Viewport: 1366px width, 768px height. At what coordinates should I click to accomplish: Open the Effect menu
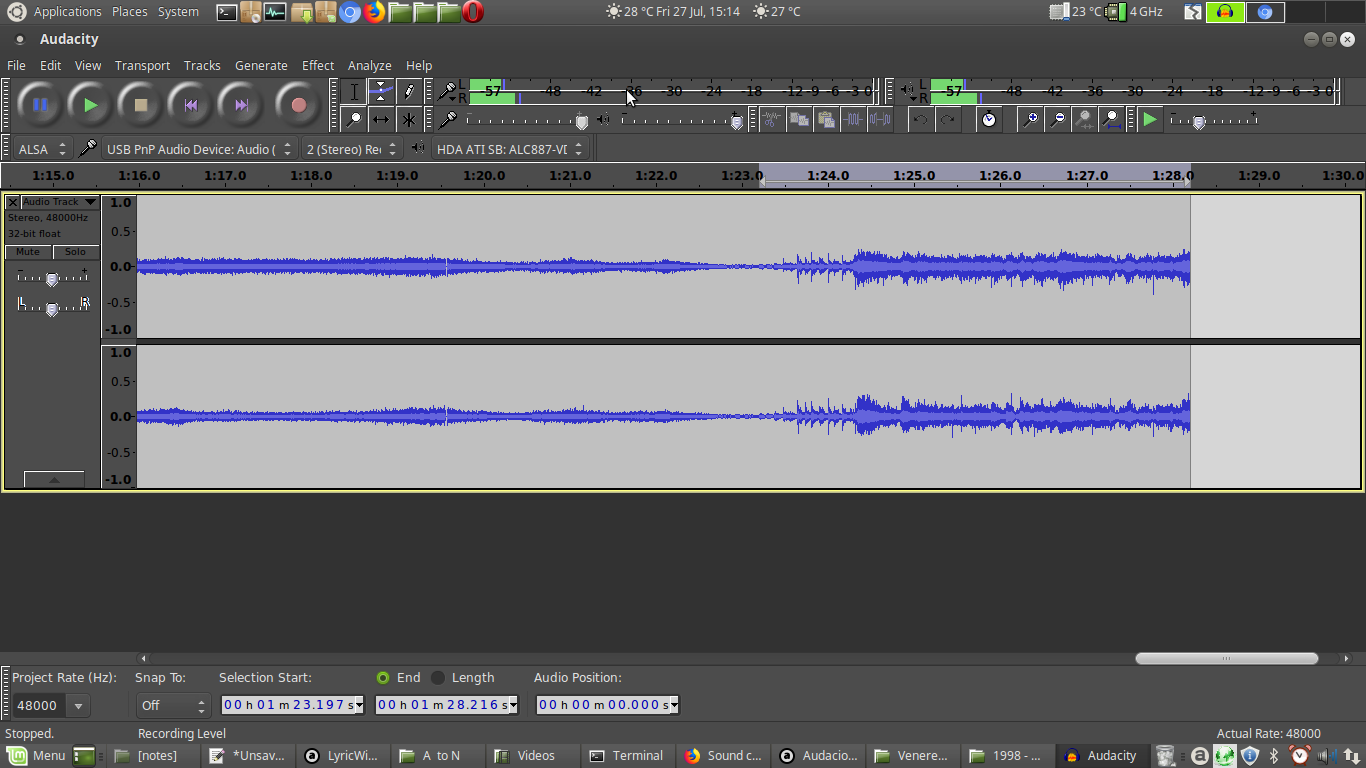click(318, 65)
